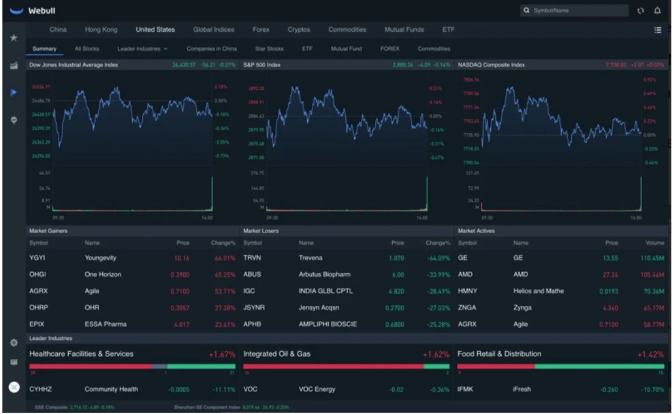672x414 pixels.
Task: Click the NASDAQ Composite price chart
Action: (561, 120)
